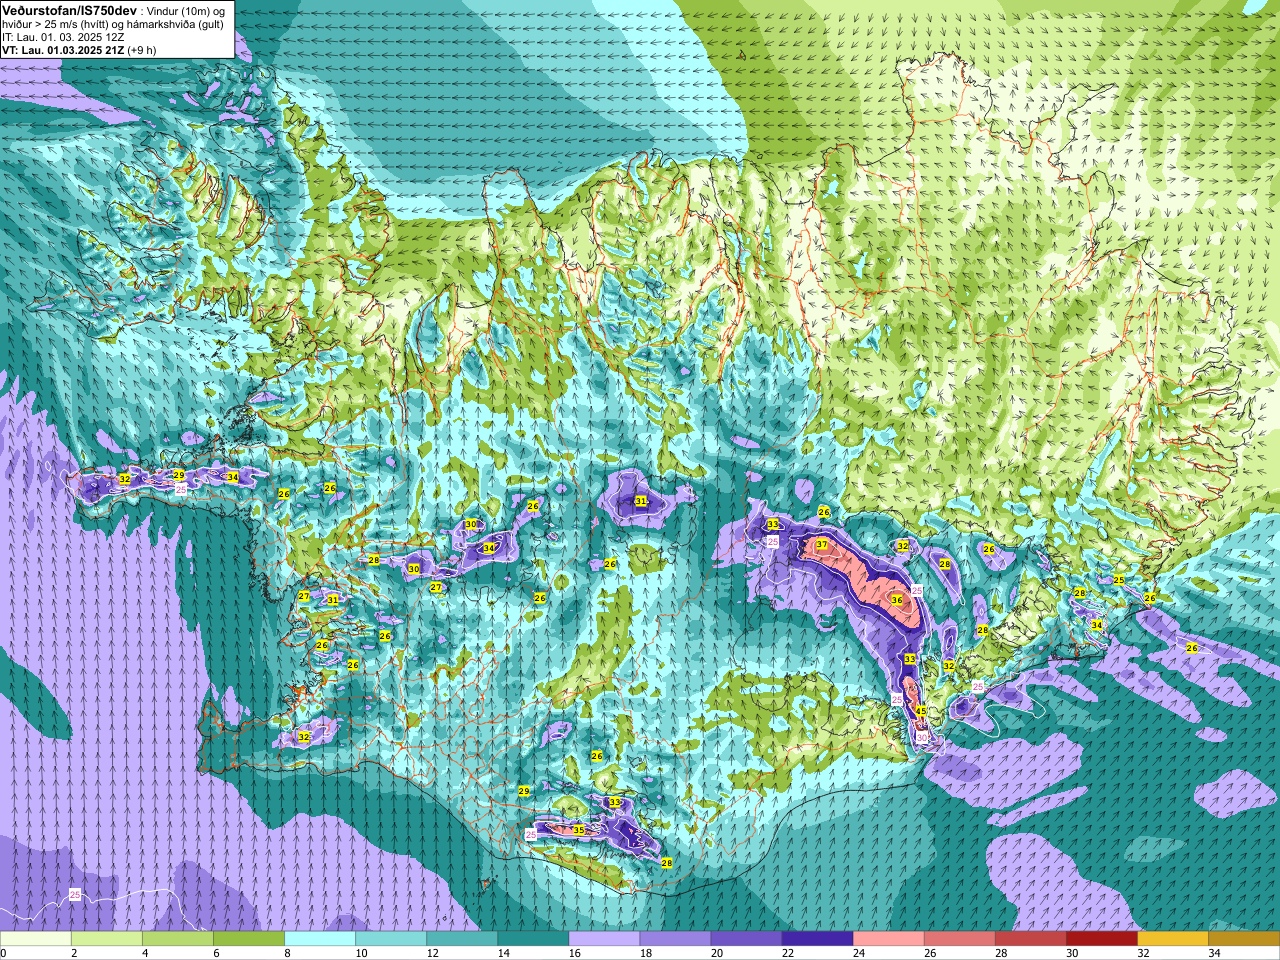1280x960 pixels.
Task: Click the 2–4 m/s light green legend swatch
Action: coord(107,939)
